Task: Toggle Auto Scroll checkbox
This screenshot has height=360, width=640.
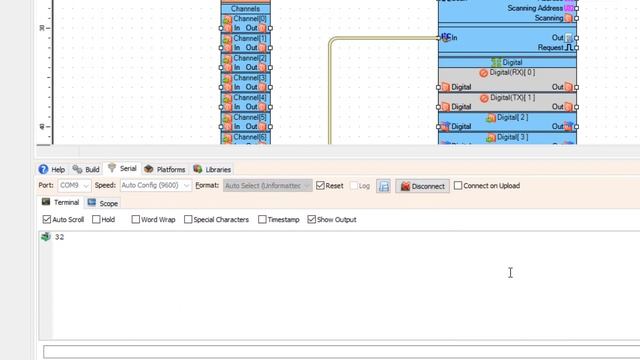Action: click(47, 220)
